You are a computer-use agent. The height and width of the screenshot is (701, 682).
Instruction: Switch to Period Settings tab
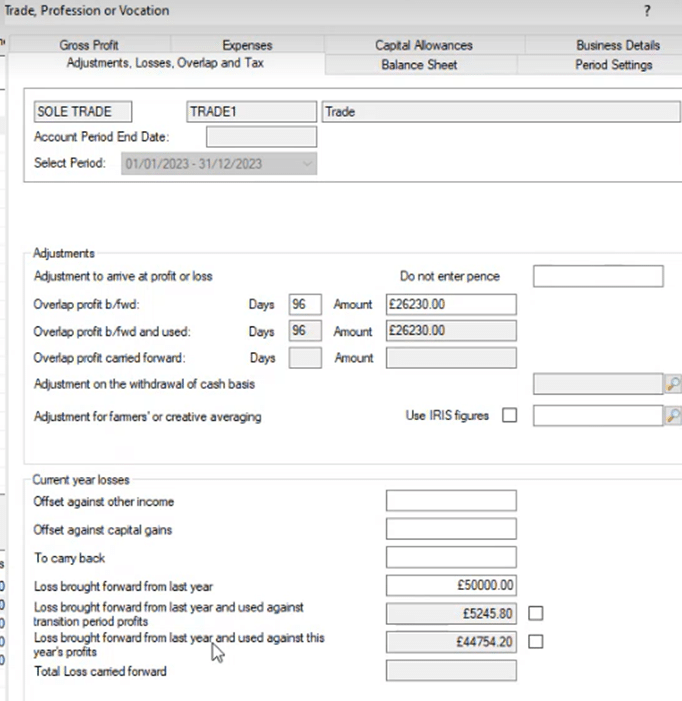(x=613, y=65)
